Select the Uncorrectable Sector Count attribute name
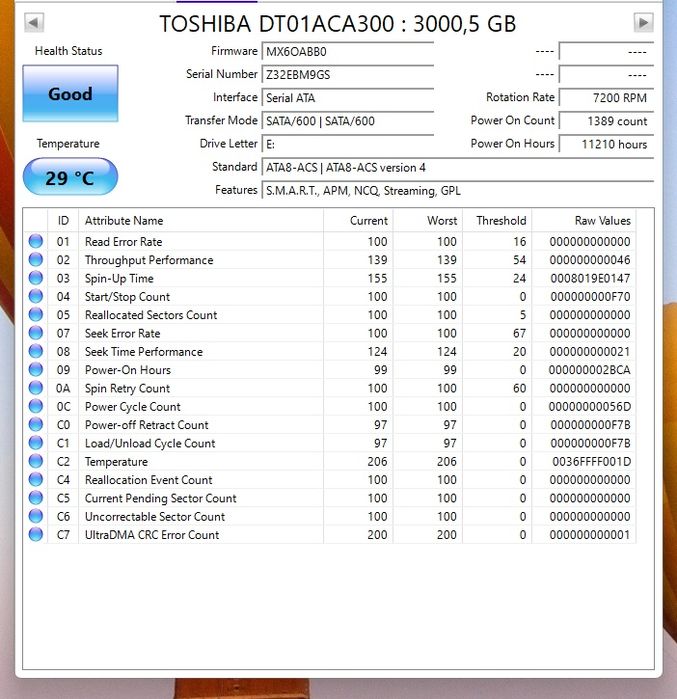This screenshot has height=699, width=677. click(155, 517)
